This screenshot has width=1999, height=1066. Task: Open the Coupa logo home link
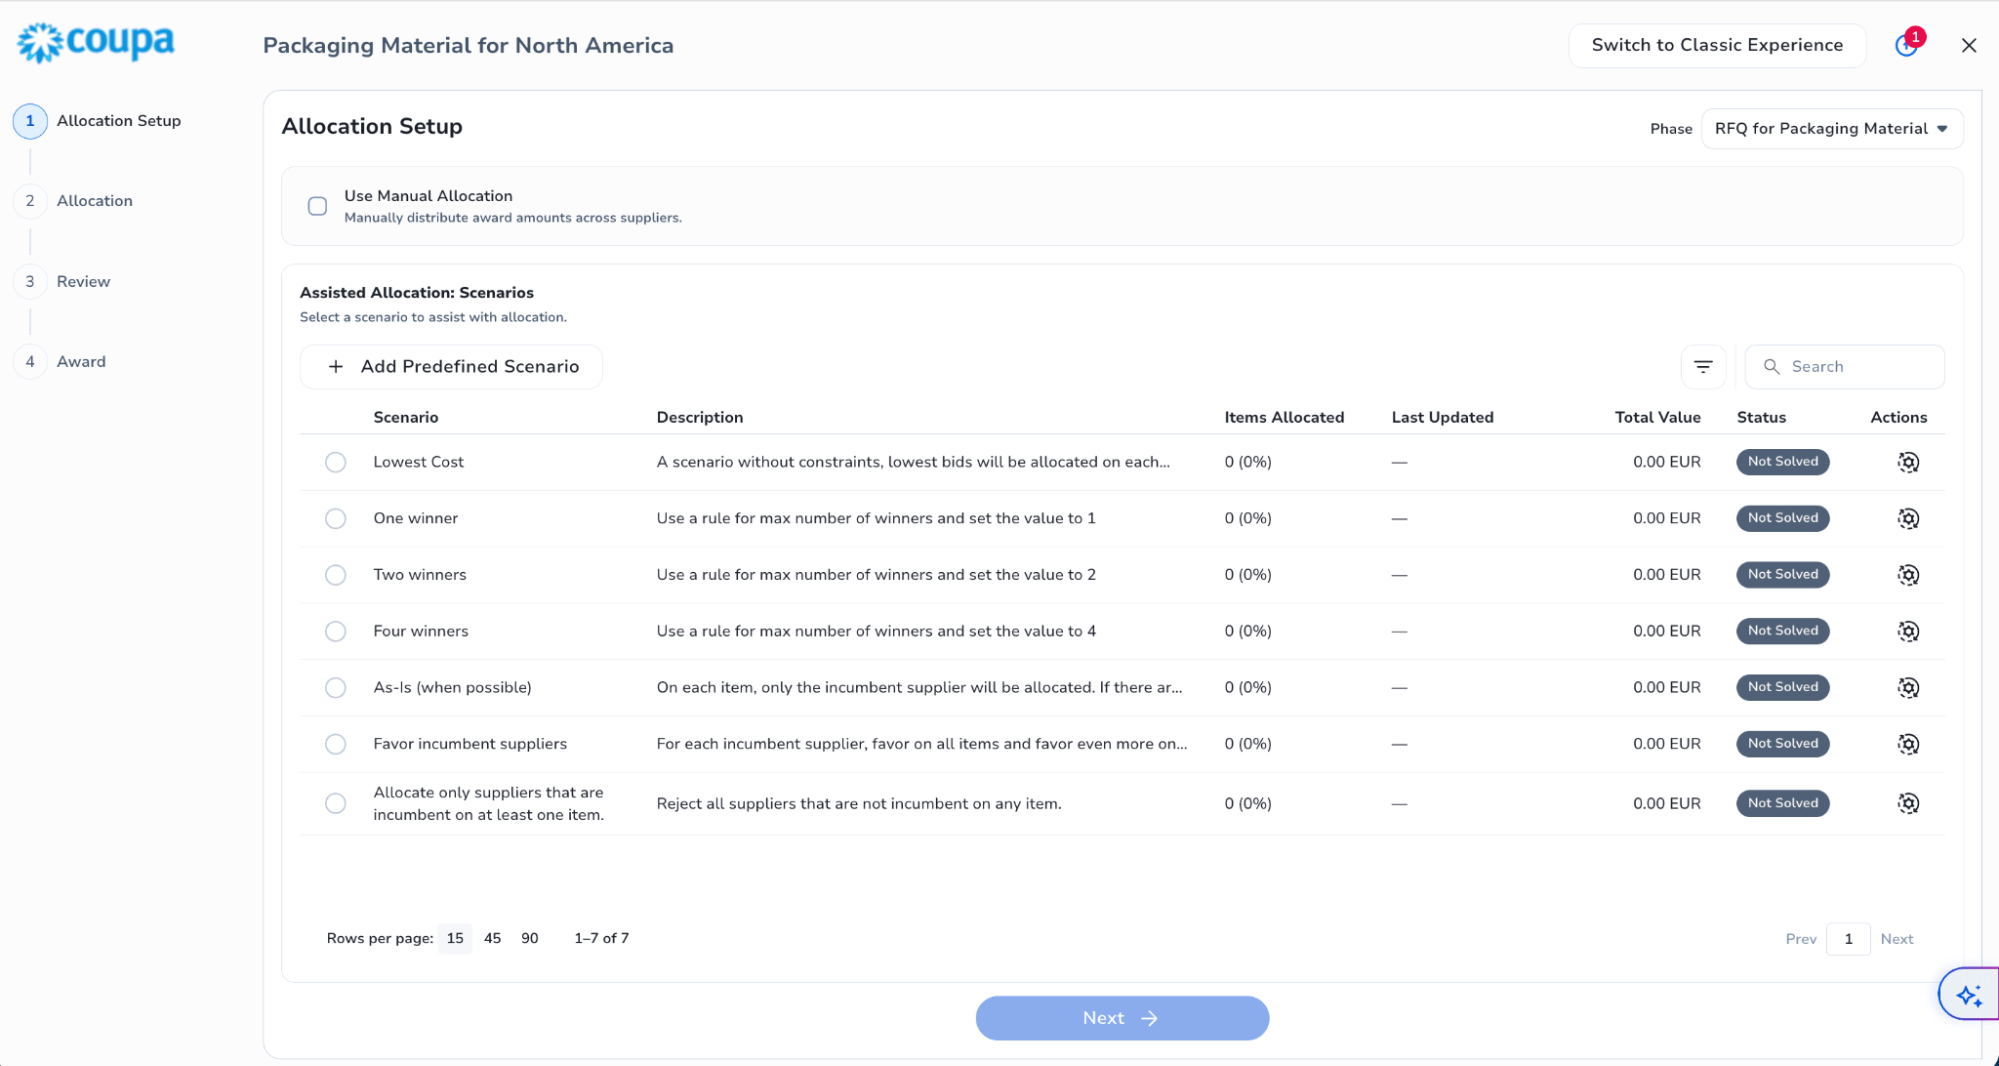[x=96, y=43]
